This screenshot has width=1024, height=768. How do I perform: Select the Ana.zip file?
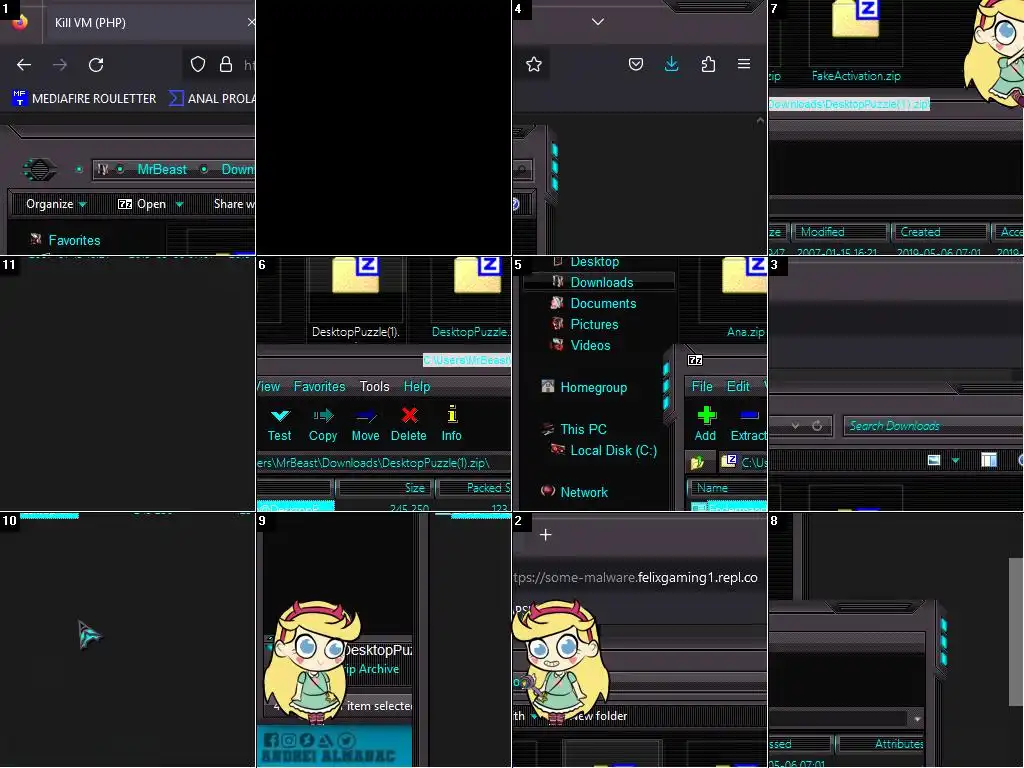[744, 300]
